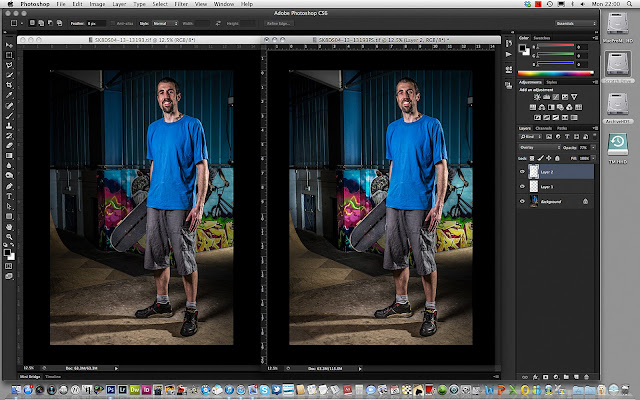Open the Mini Bridge tab
Image resolution: width=640 pixels, height=400 pixels.
click(30, 377)
